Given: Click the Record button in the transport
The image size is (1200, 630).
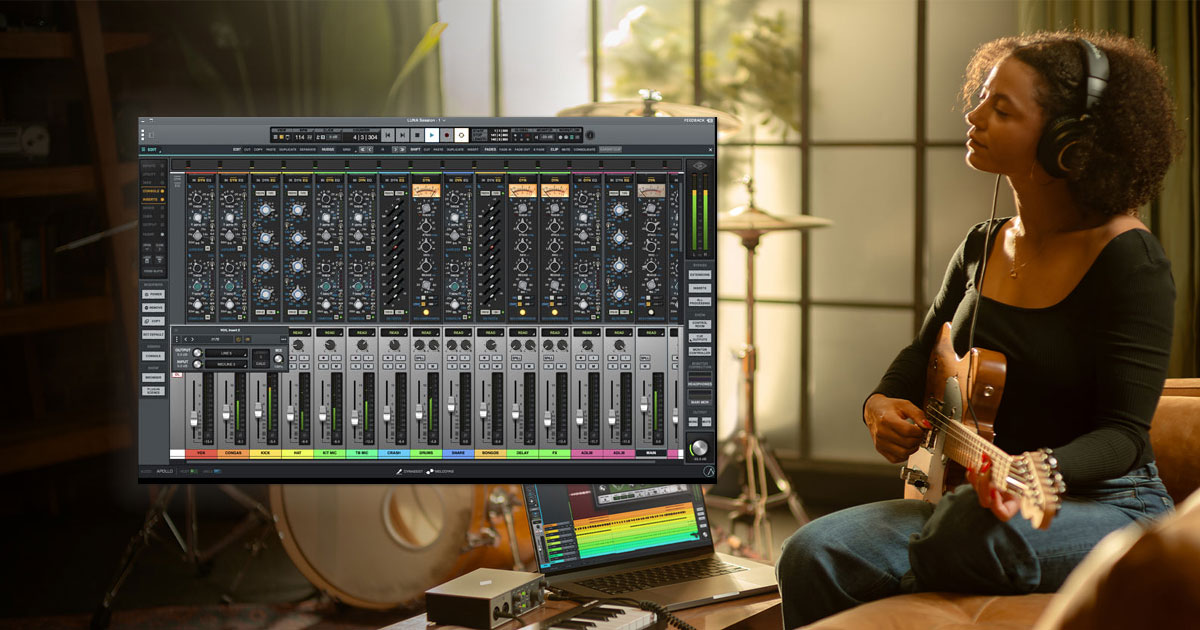Looking at the screenshot, I should 446,135.
